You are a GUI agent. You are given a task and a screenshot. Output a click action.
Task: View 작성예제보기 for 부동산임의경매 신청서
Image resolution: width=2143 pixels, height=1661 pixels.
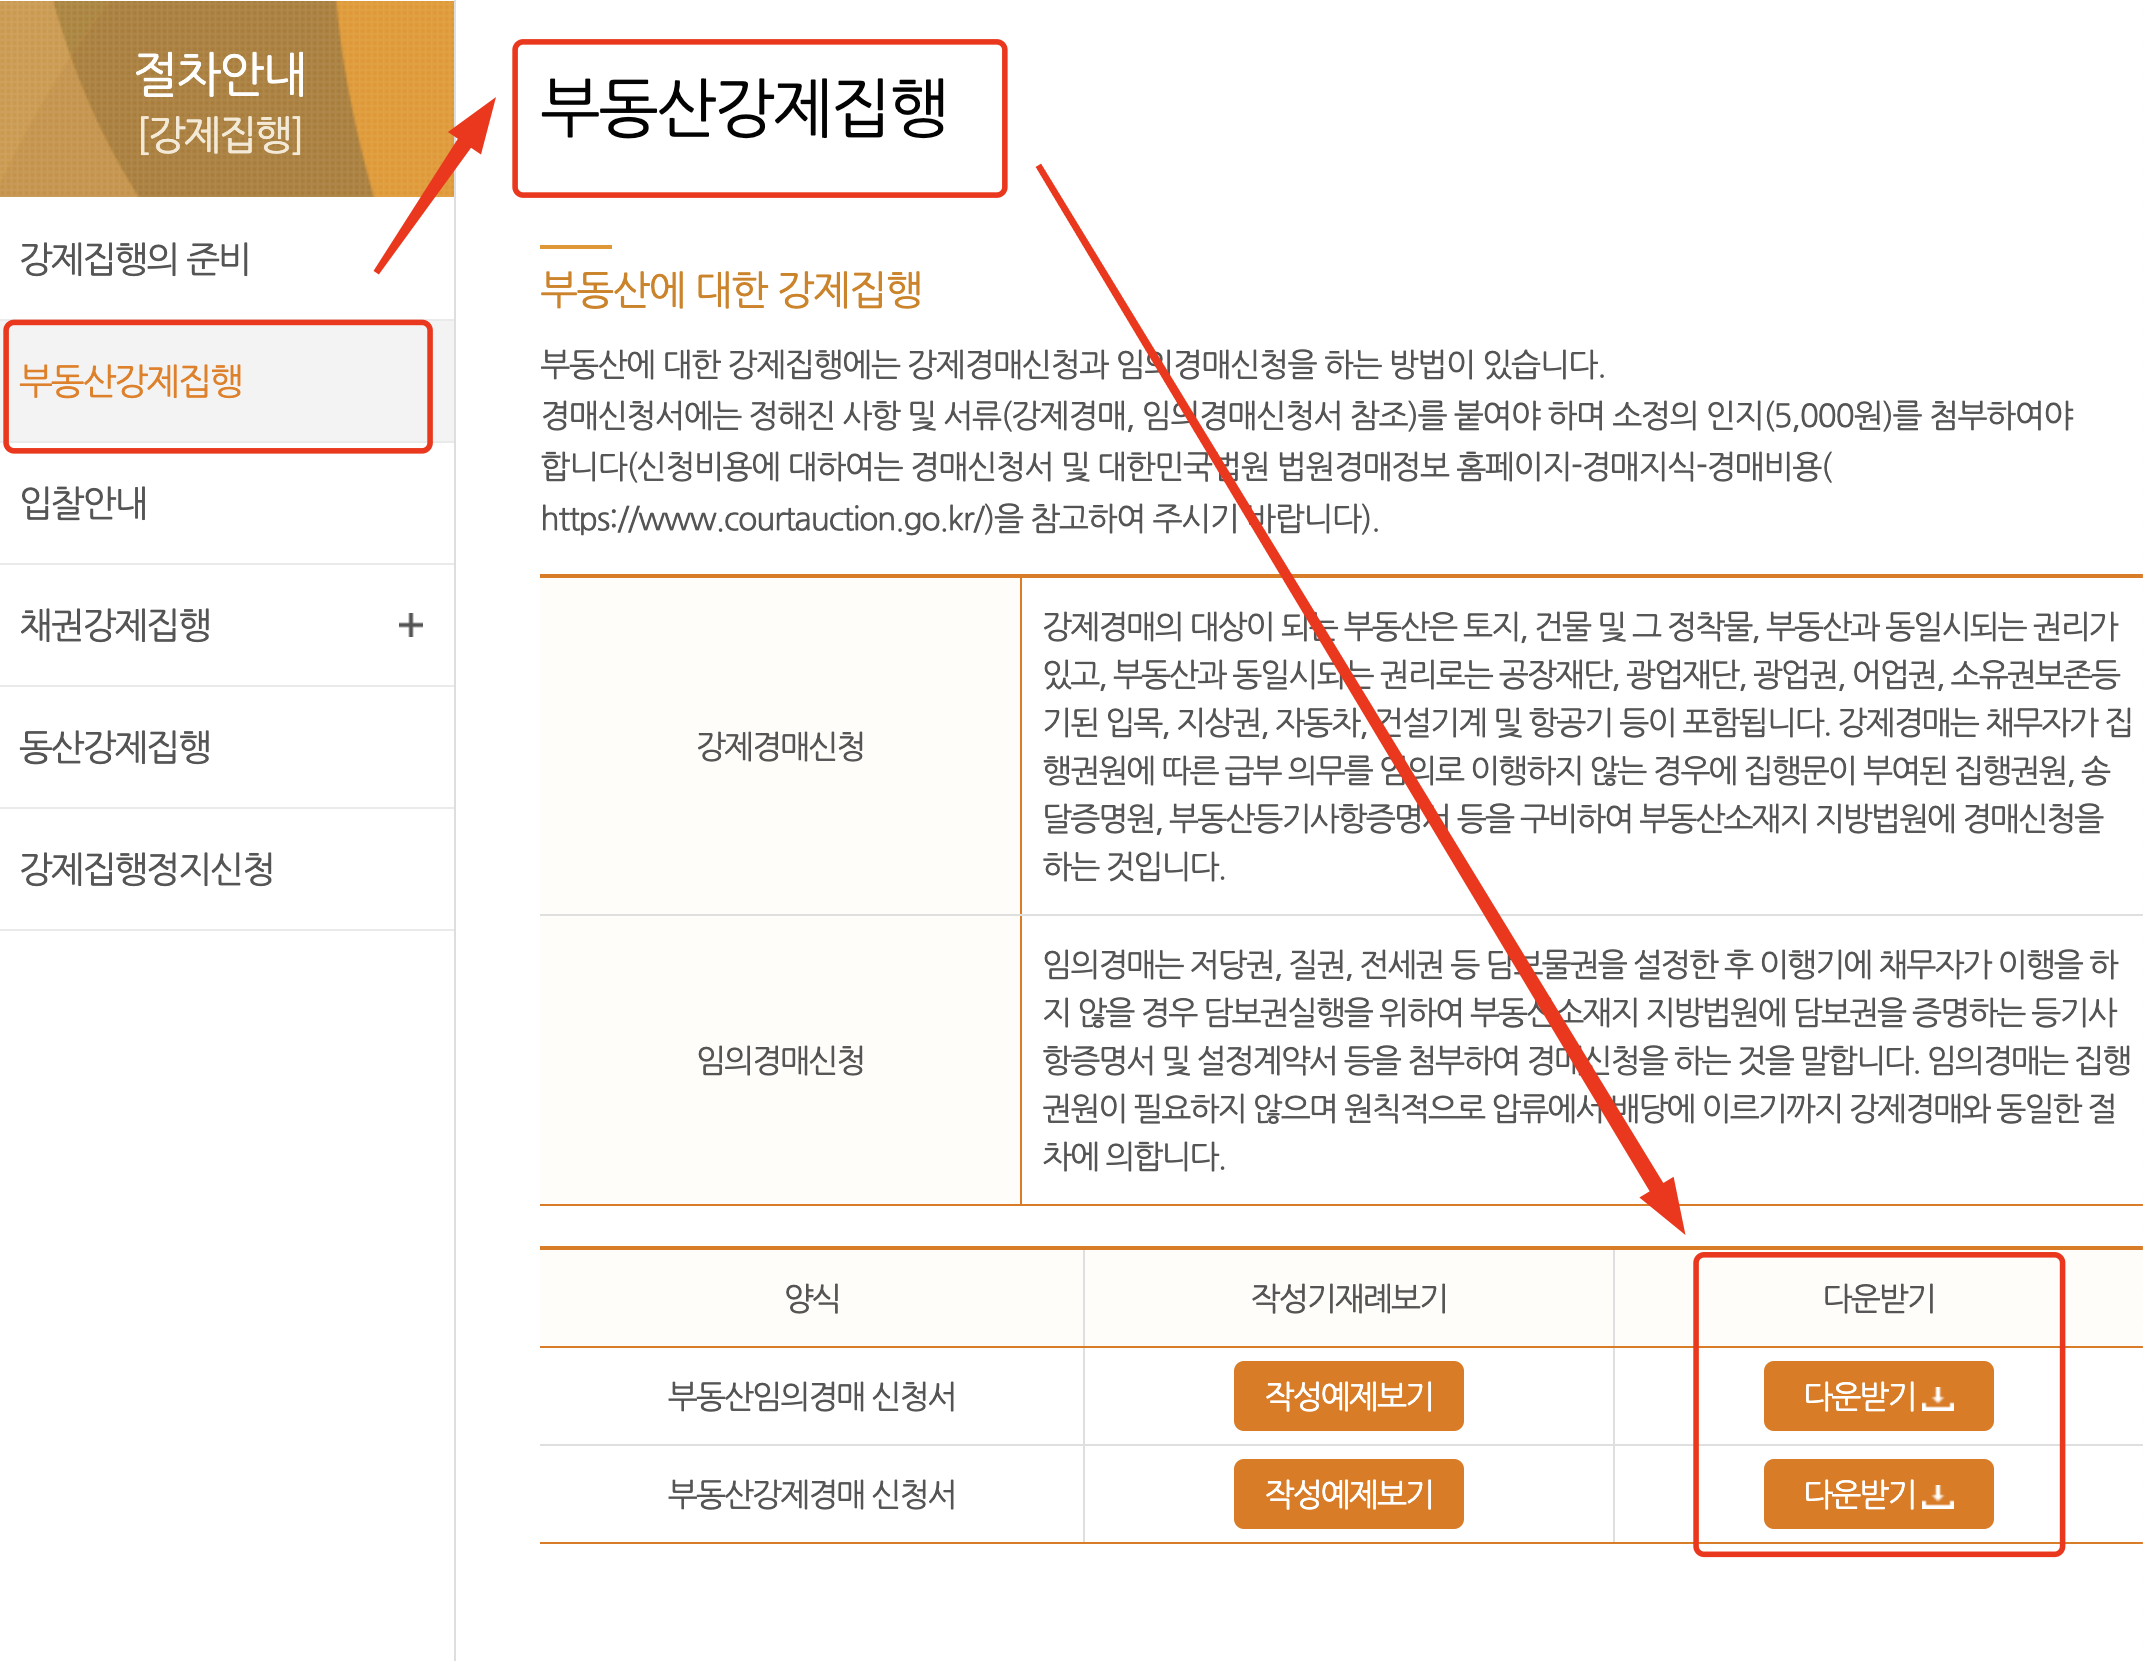(x=1347, y=1395)
